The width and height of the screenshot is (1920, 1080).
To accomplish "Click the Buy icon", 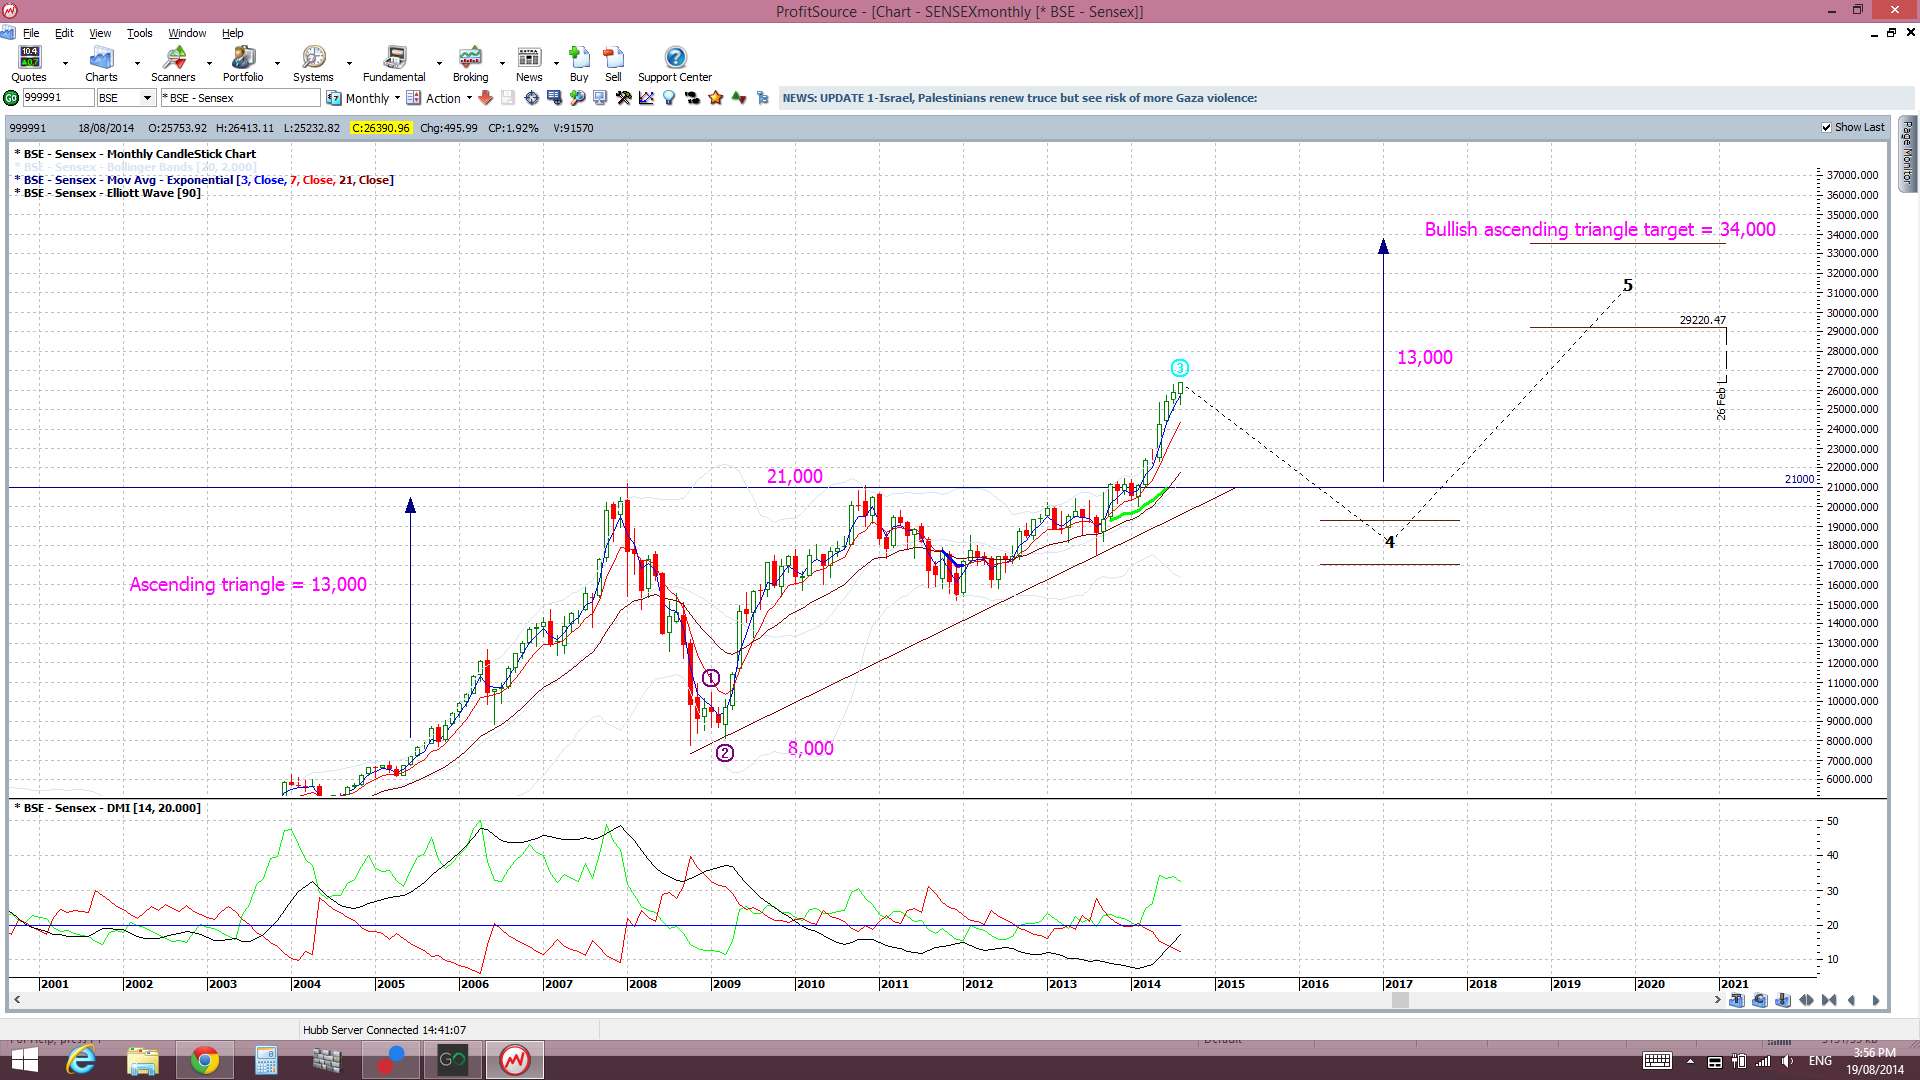I will [x=579, y=64].
